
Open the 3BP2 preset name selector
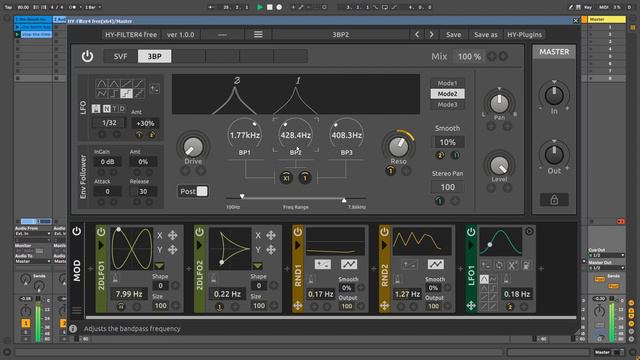point(340,35)
